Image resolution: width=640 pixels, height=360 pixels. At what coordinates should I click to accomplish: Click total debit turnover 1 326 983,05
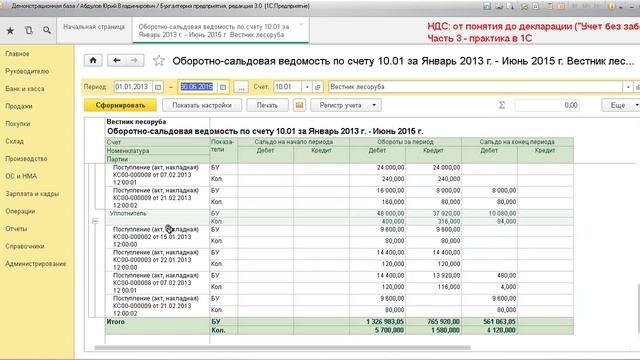coord(385,322)
